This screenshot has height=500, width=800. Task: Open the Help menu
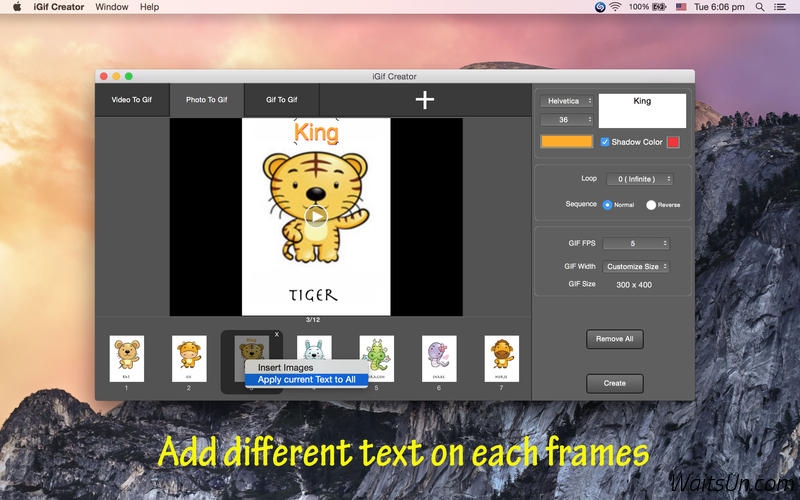tap(149, 7)
